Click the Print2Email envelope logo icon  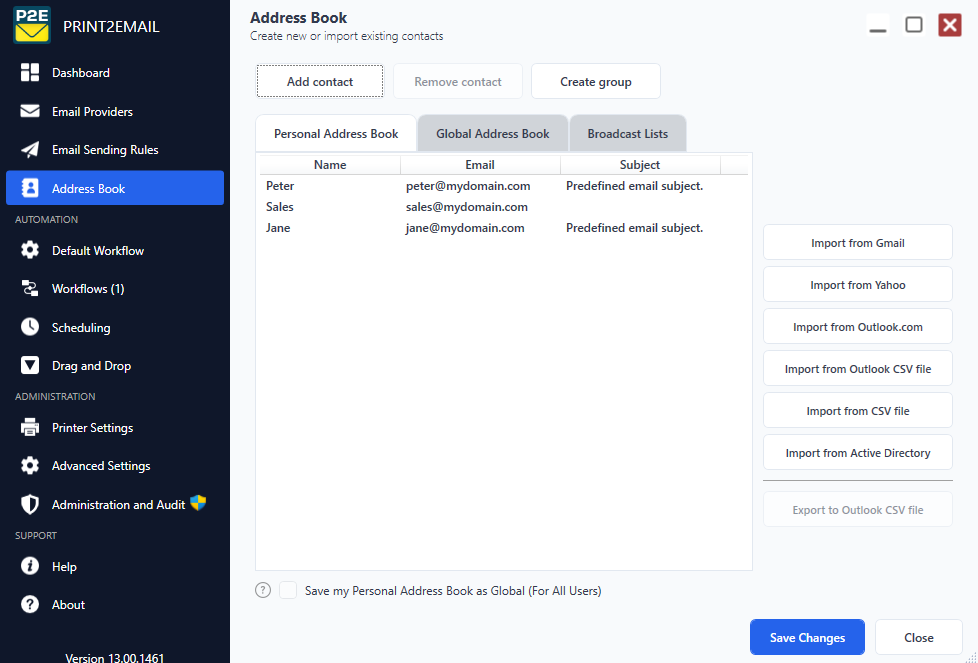tap(32, 26)
